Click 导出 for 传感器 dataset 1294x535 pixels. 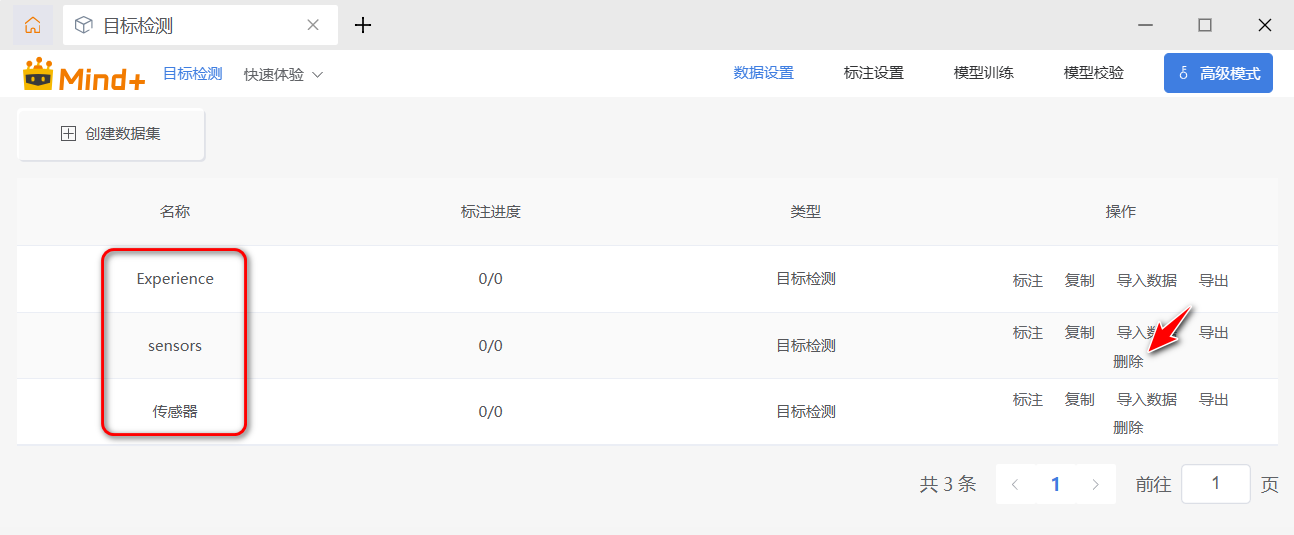point(1214,400)
